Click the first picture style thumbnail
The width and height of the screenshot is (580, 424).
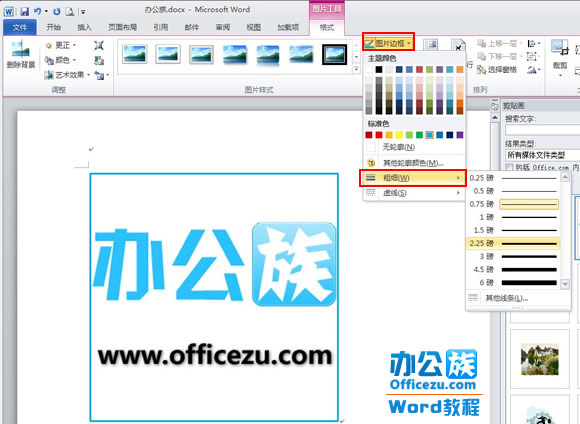pyautogui.click(x=135, y=54)
